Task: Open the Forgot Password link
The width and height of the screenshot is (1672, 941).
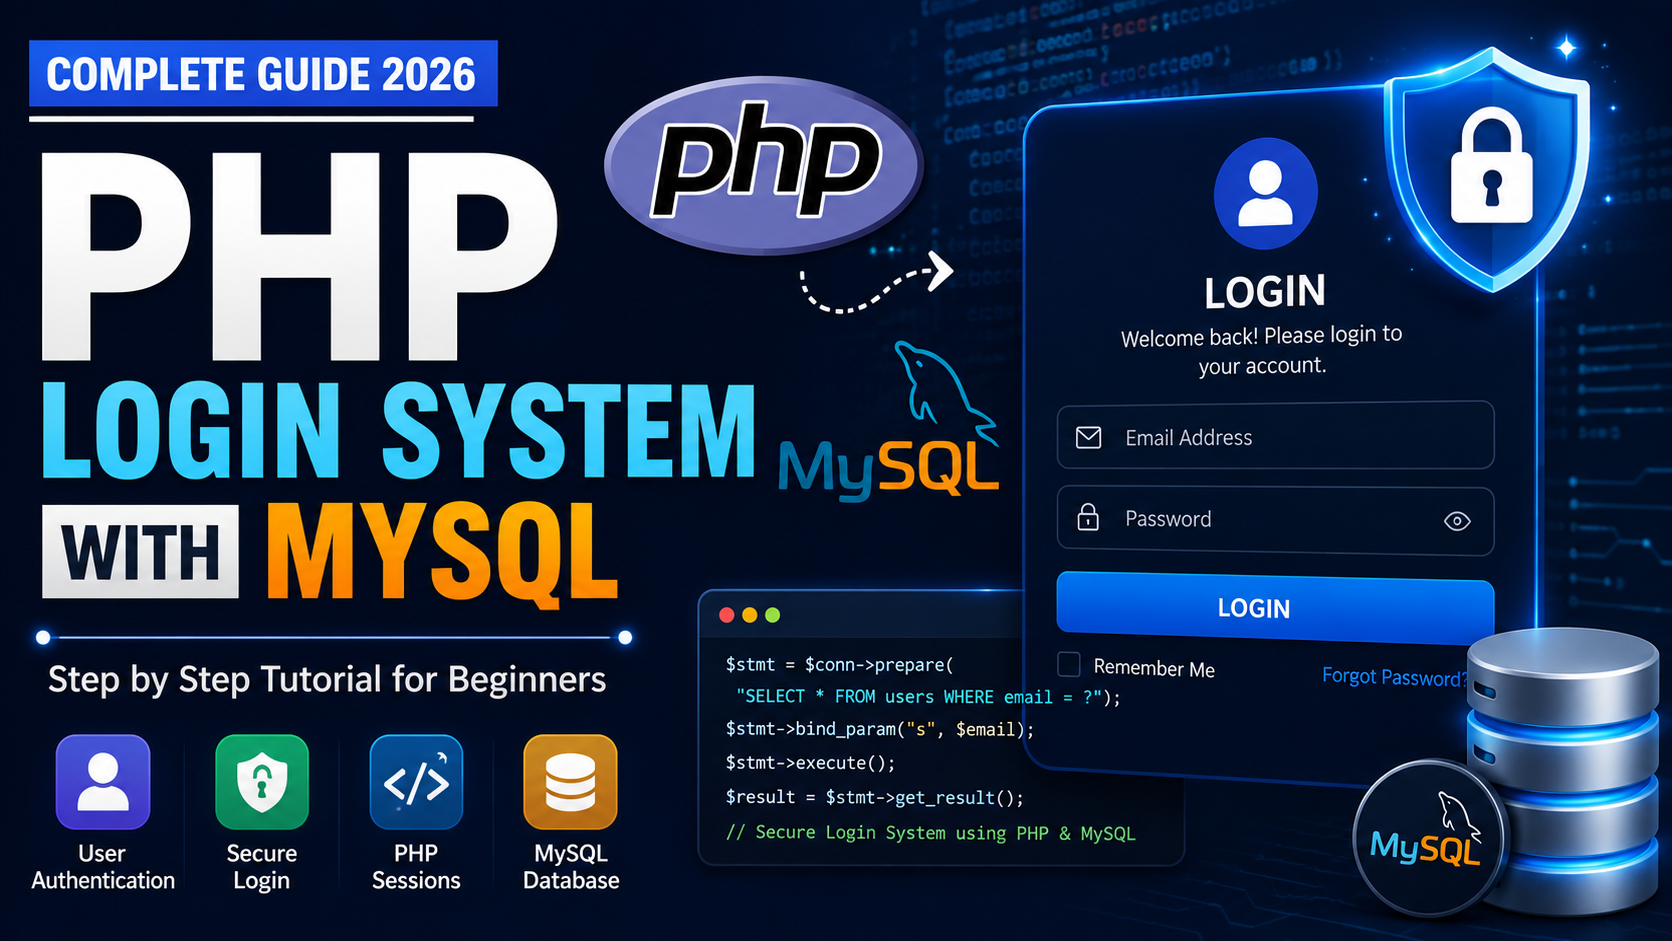Action: point(1395,677)
